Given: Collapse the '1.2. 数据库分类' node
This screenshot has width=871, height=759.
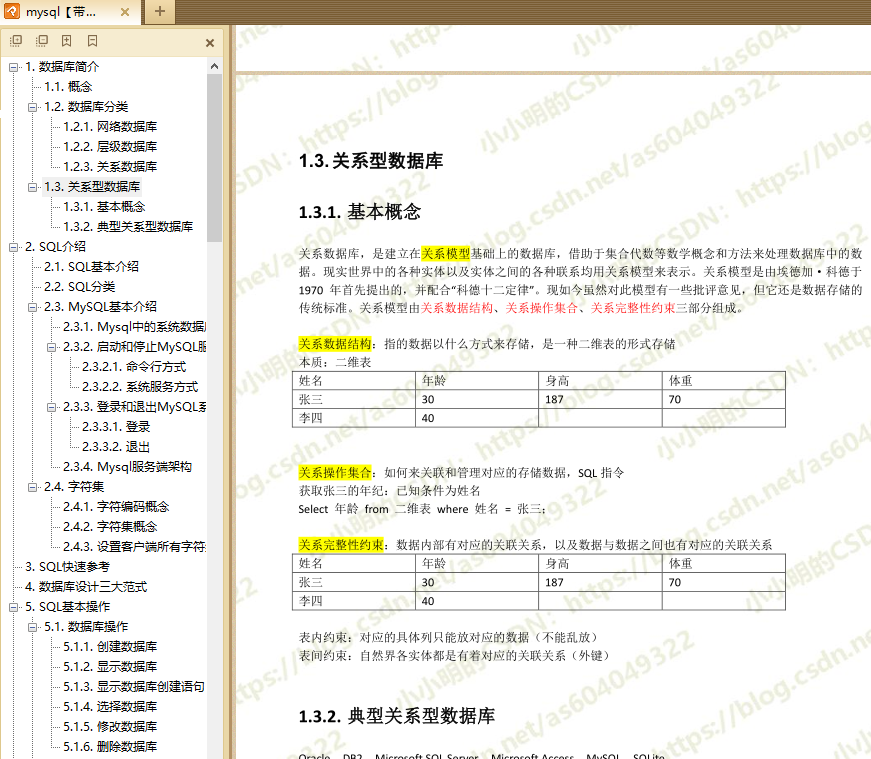Looking at the screenshot, I should (32, 107).
